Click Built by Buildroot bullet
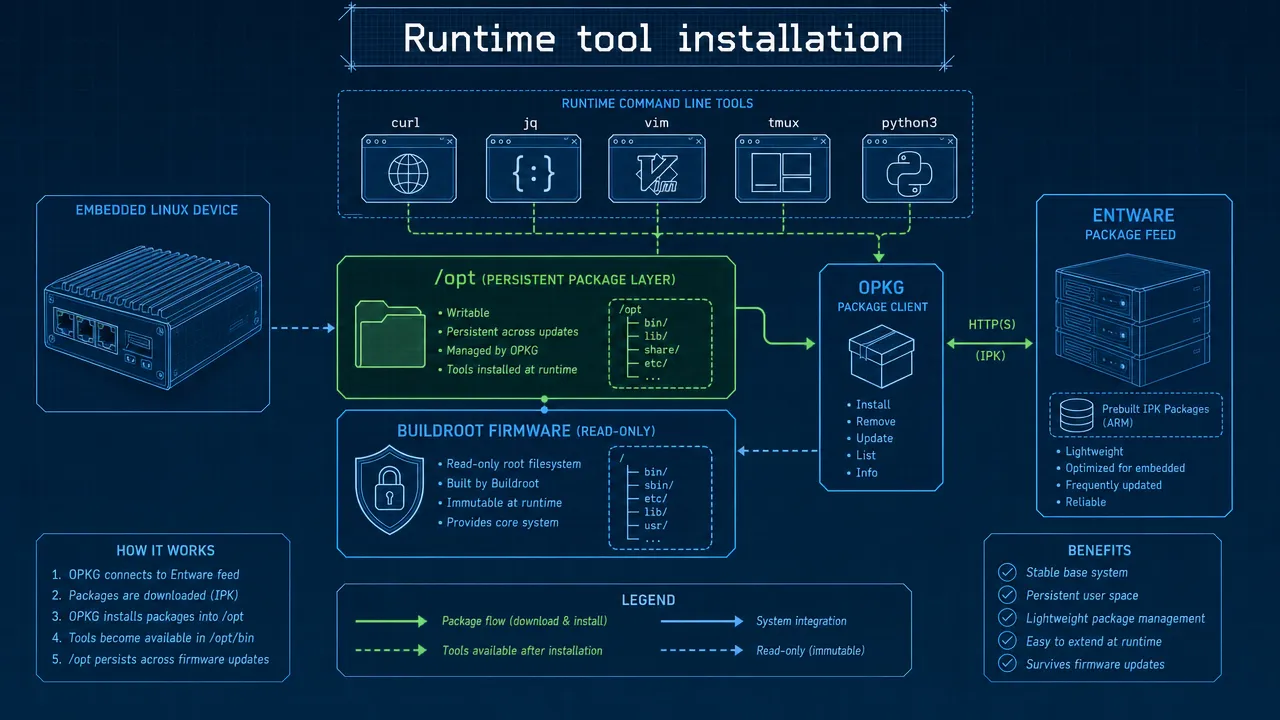1280x720 pixels. coord(492,483)
